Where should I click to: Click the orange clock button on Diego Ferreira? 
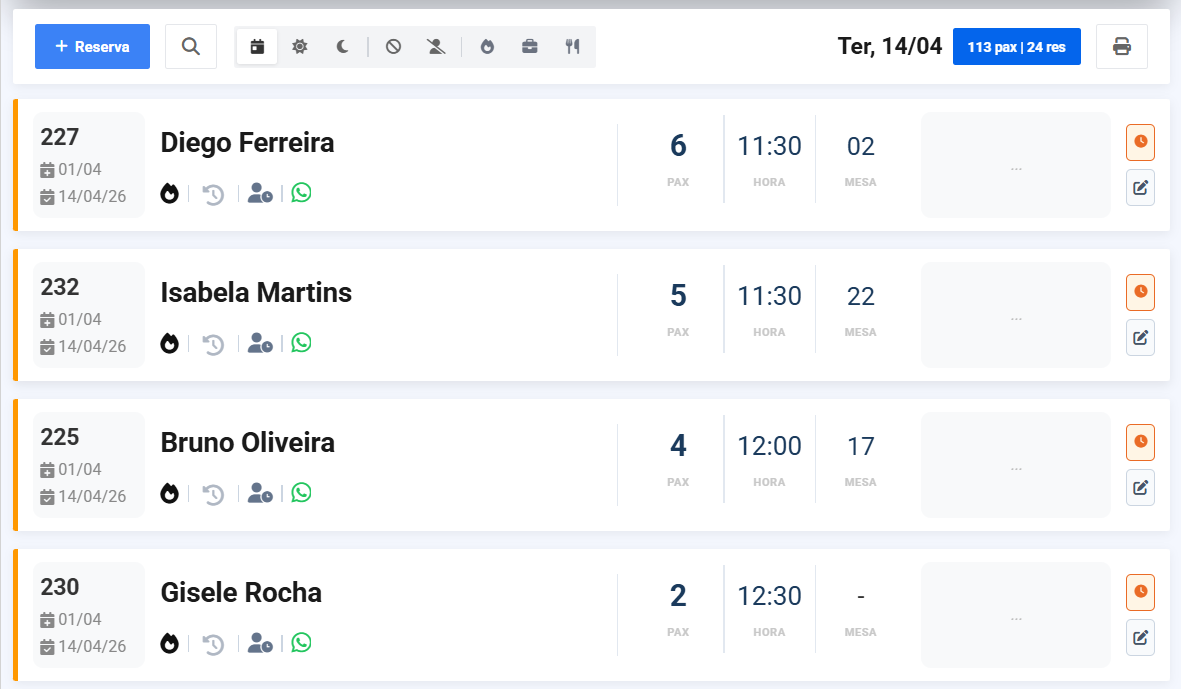tap(1140, 142)
